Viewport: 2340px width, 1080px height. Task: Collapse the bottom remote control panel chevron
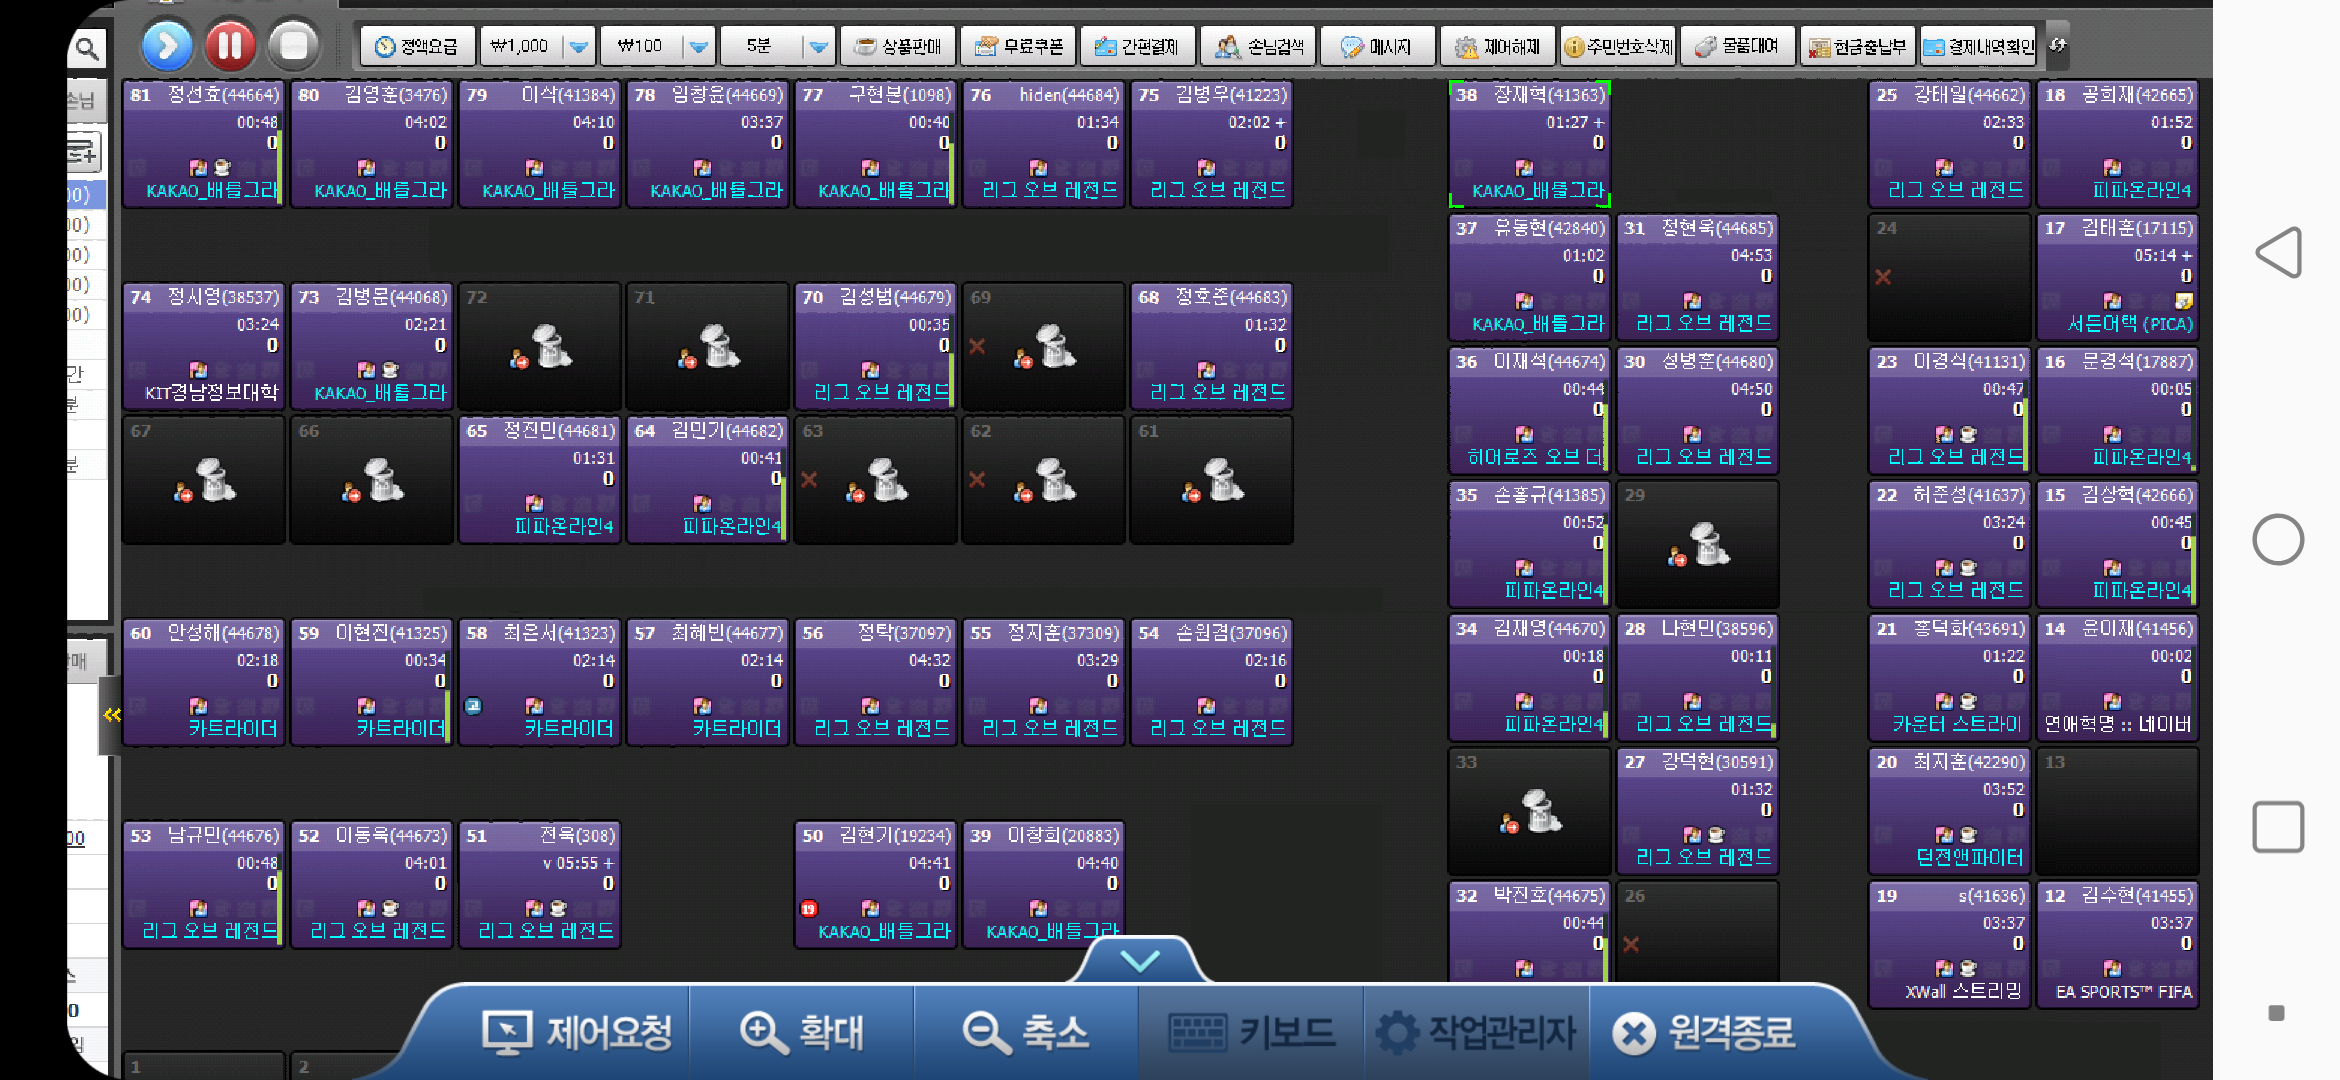coord(1140,961)
